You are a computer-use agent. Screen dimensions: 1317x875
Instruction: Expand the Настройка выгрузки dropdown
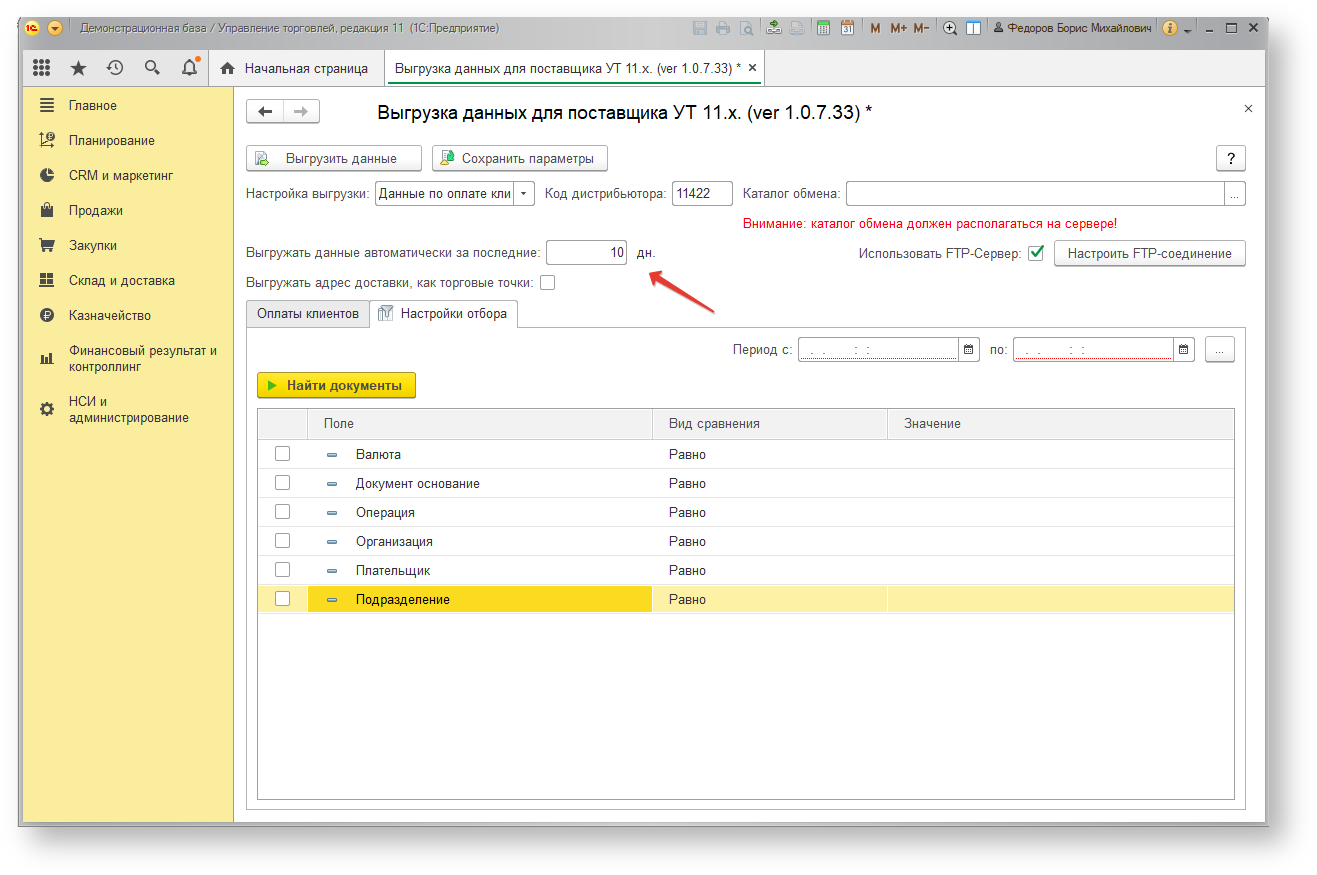(524, 194)
